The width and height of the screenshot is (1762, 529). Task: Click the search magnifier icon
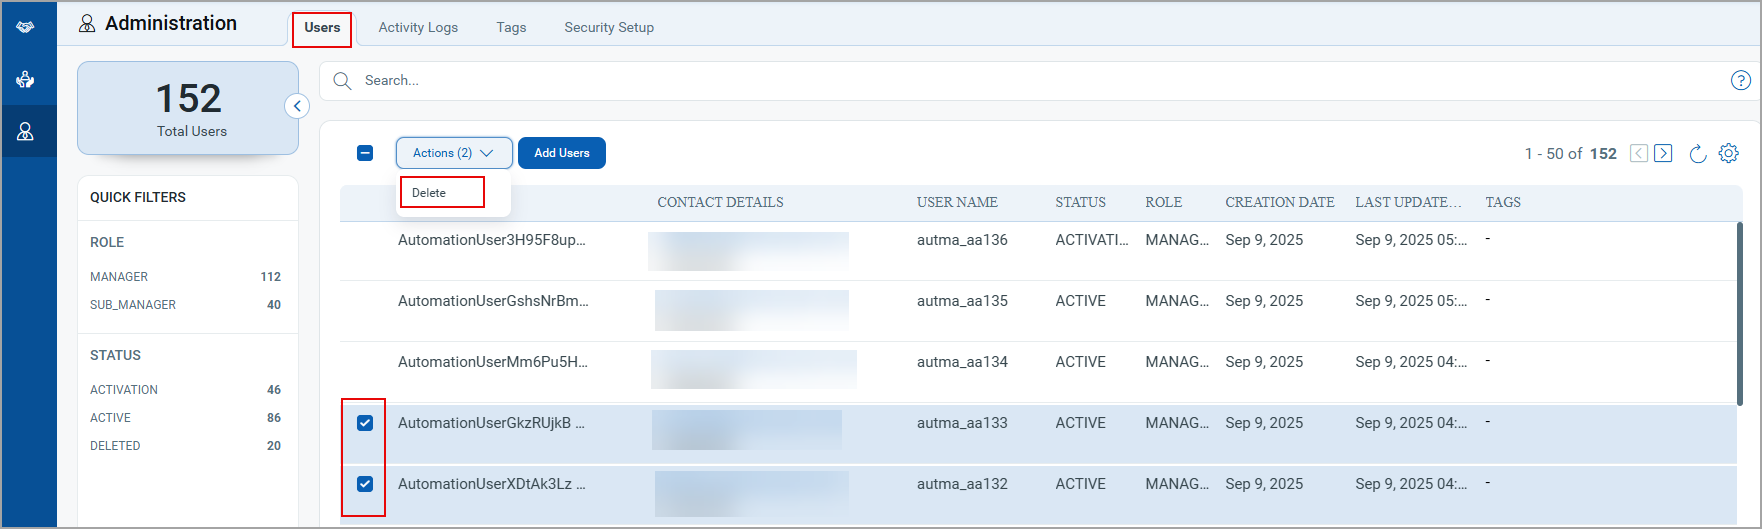click(x=342, y=81)
